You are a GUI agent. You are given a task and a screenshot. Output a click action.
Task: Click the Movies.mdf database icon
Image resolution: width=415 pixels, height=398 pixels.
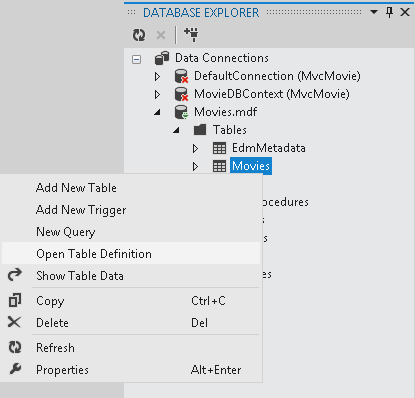(181, 112)
